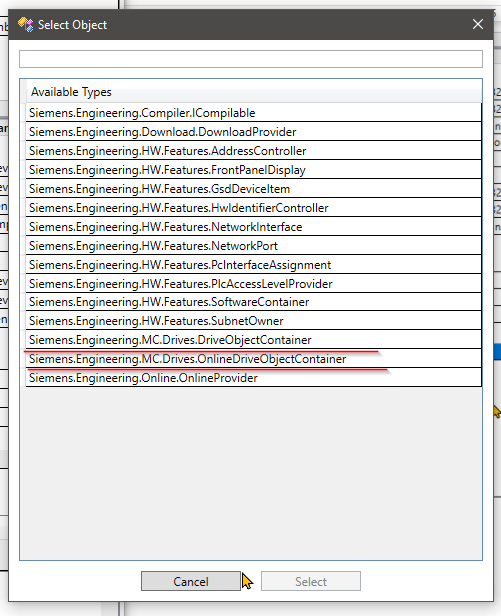The width and height of the screenshot is (501, 616).
Task: Pick HW.Features.PcInterfaceAssignment type
Action: [x=253, y=264]
